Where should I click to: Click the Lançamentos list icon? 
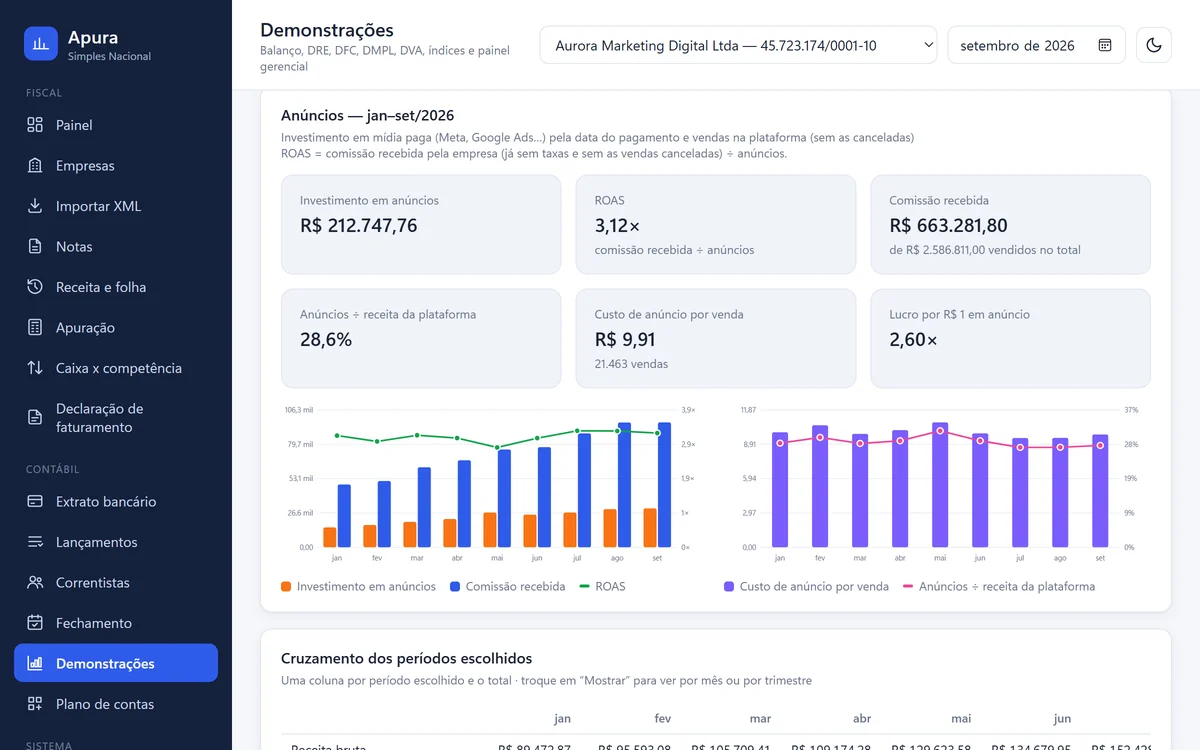pos(35,542)
